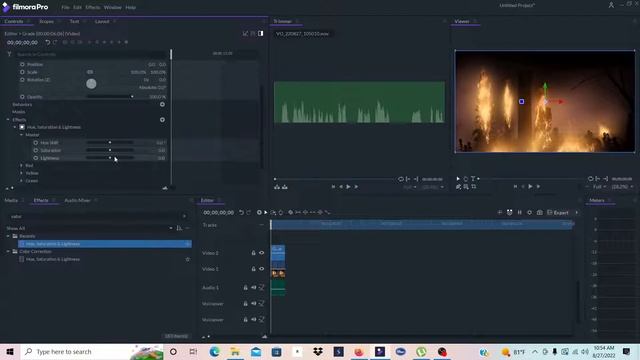The image size is (640, 360).
Task: Toggle keyframing circle for Scale property
Action: pyautogui.click(x=22, y=72)
